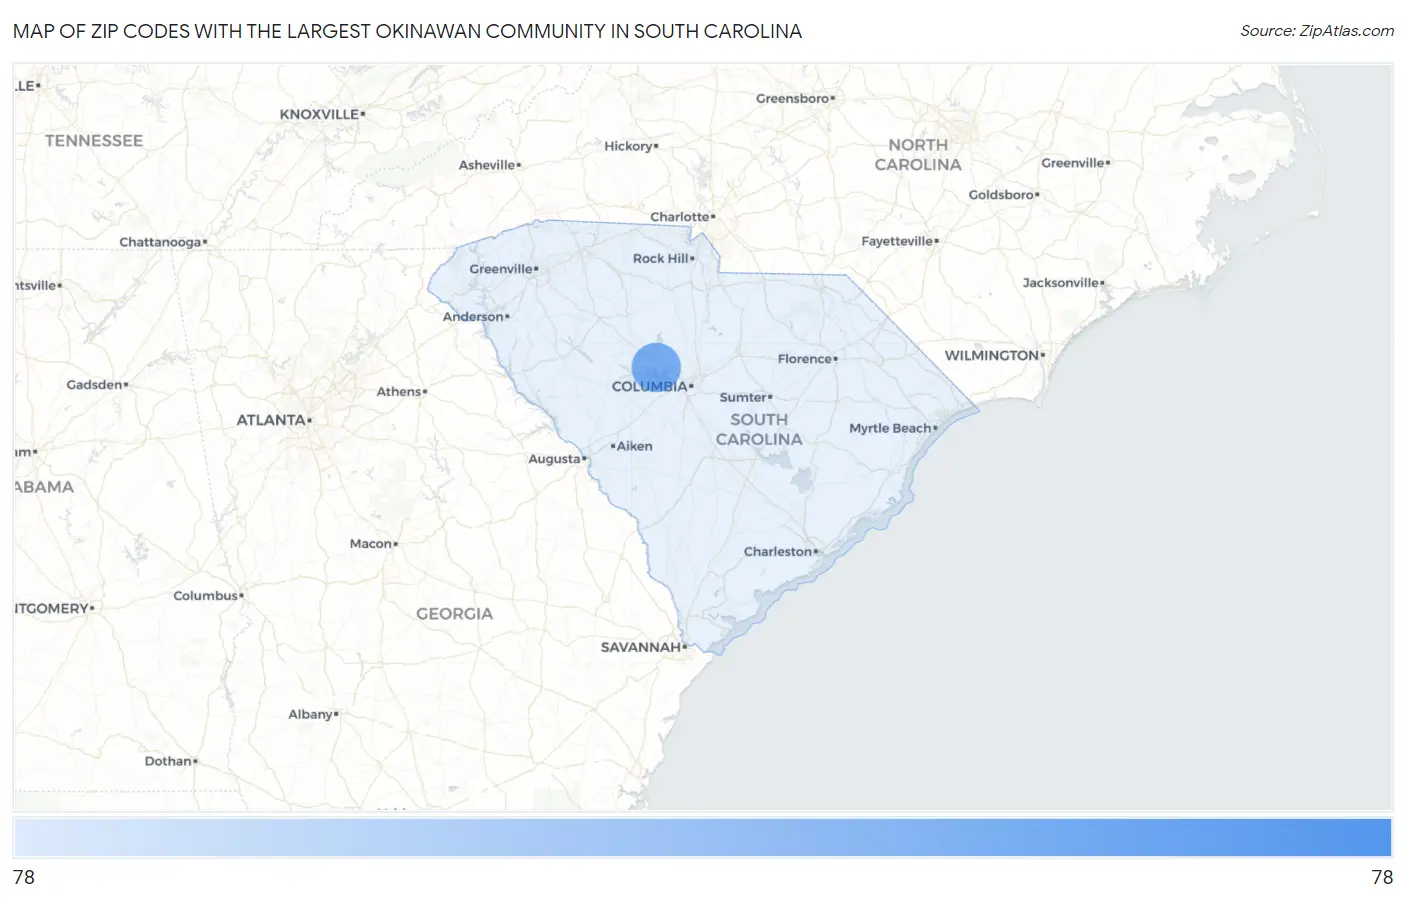
Task: Click the blue bubble marker near Columbia
Action: click(656, 367)
